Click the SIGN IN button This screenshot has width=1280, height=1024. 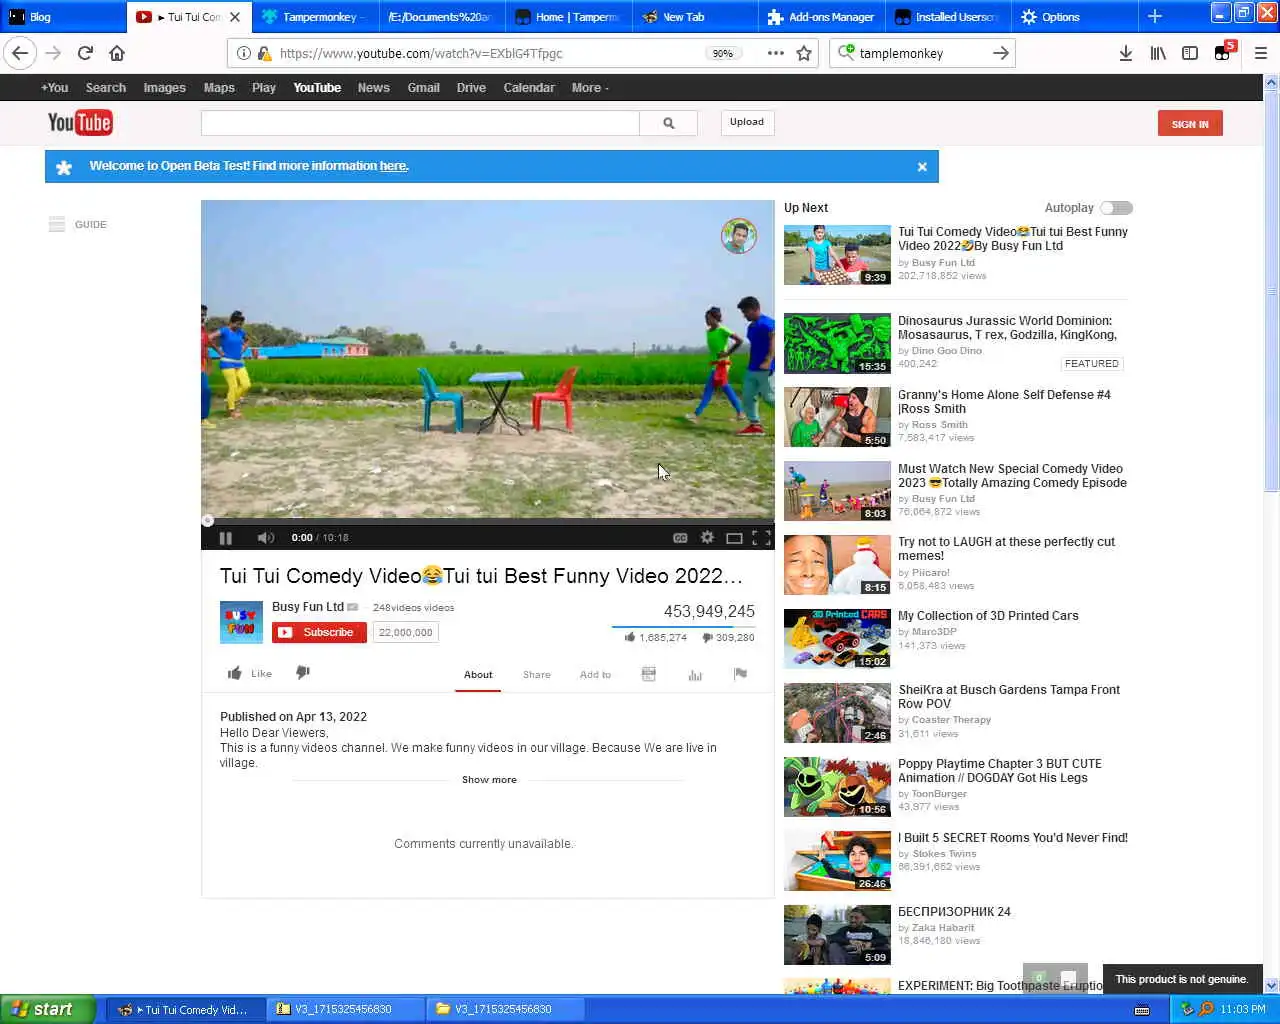click(1190, 124)
